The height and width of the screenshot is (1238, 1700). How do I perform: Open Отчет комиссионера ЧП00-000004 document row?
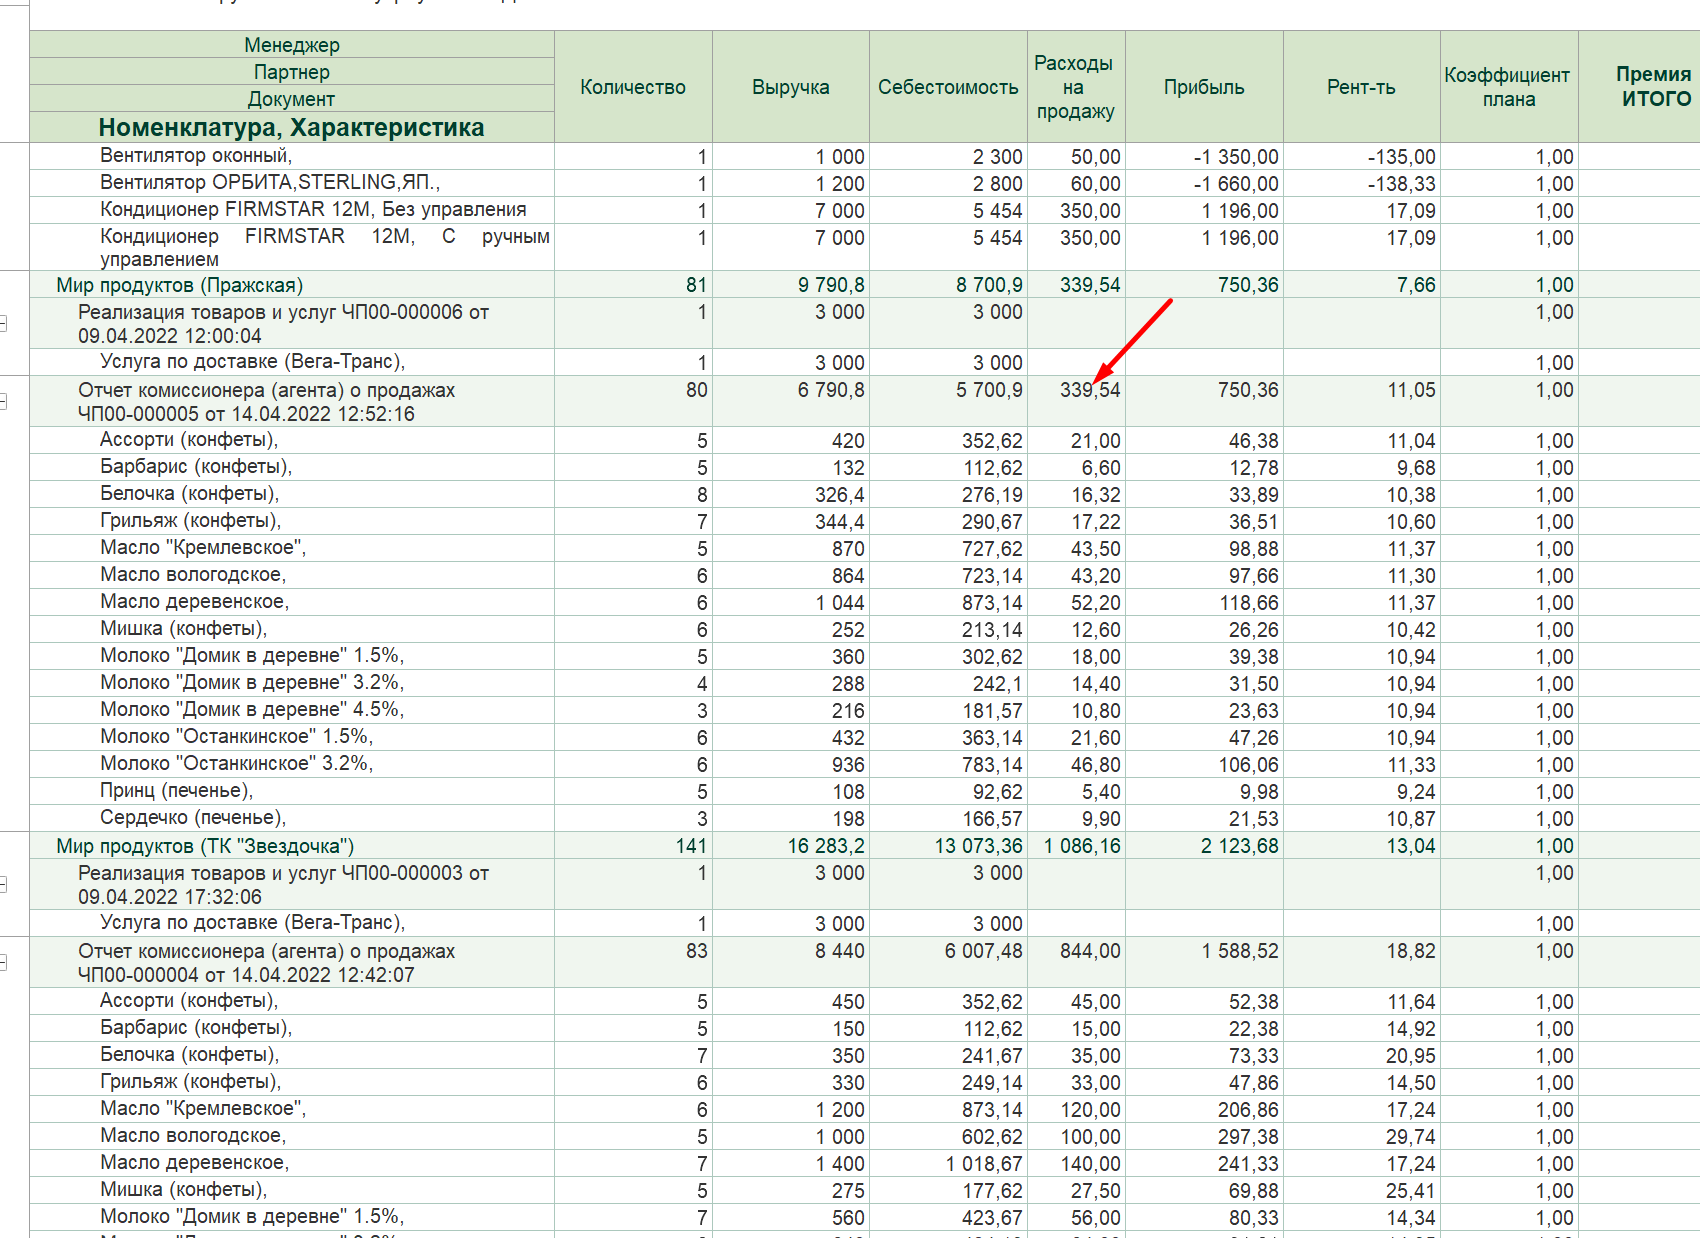coord(267,963)
